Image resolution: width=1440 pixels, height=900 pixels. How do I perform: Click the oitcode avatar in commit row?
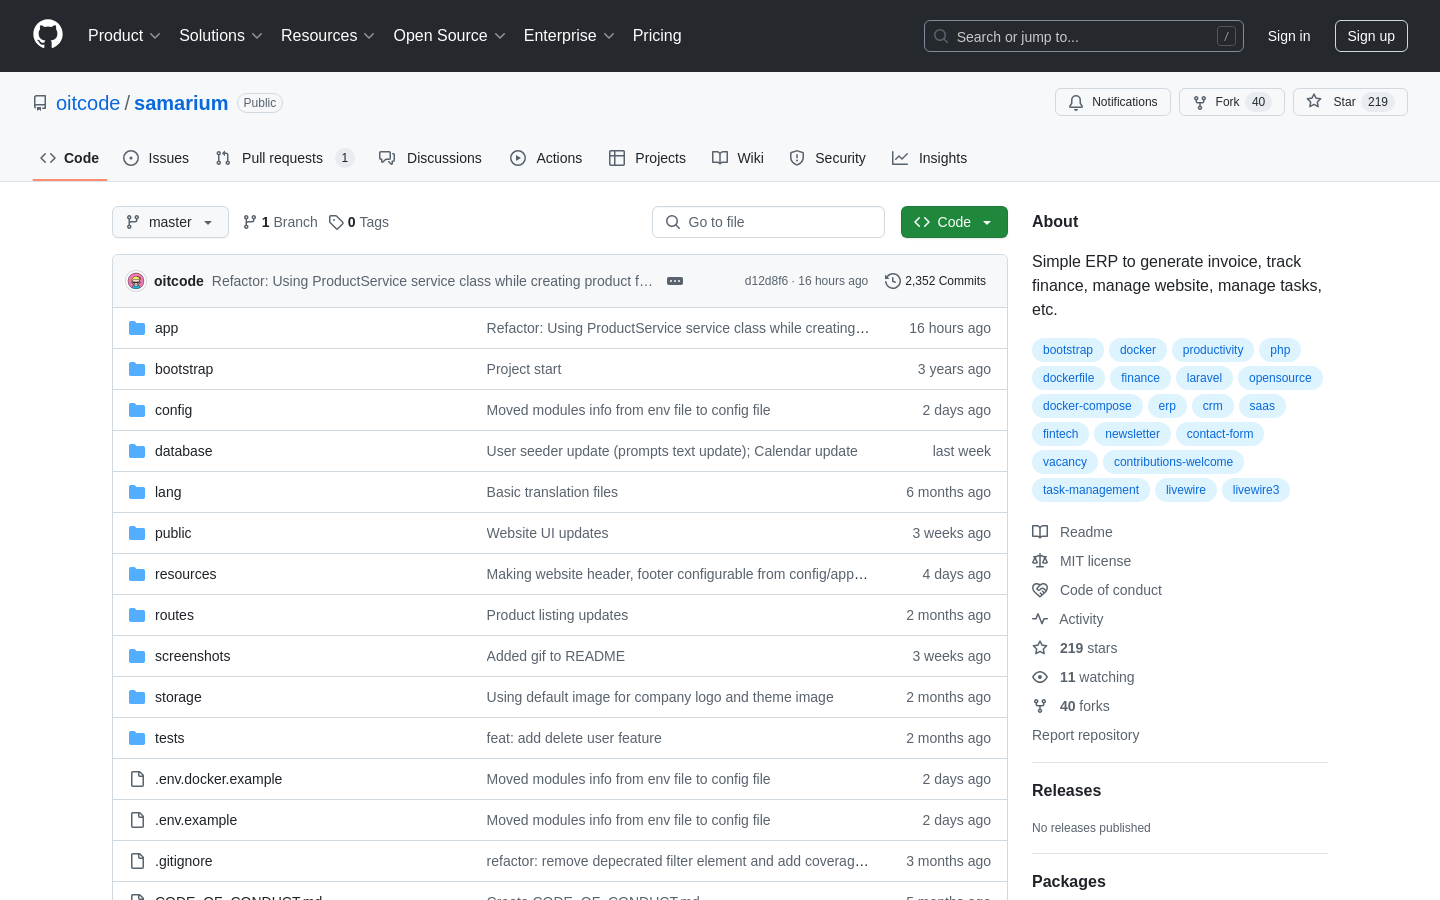coord(136,281)
